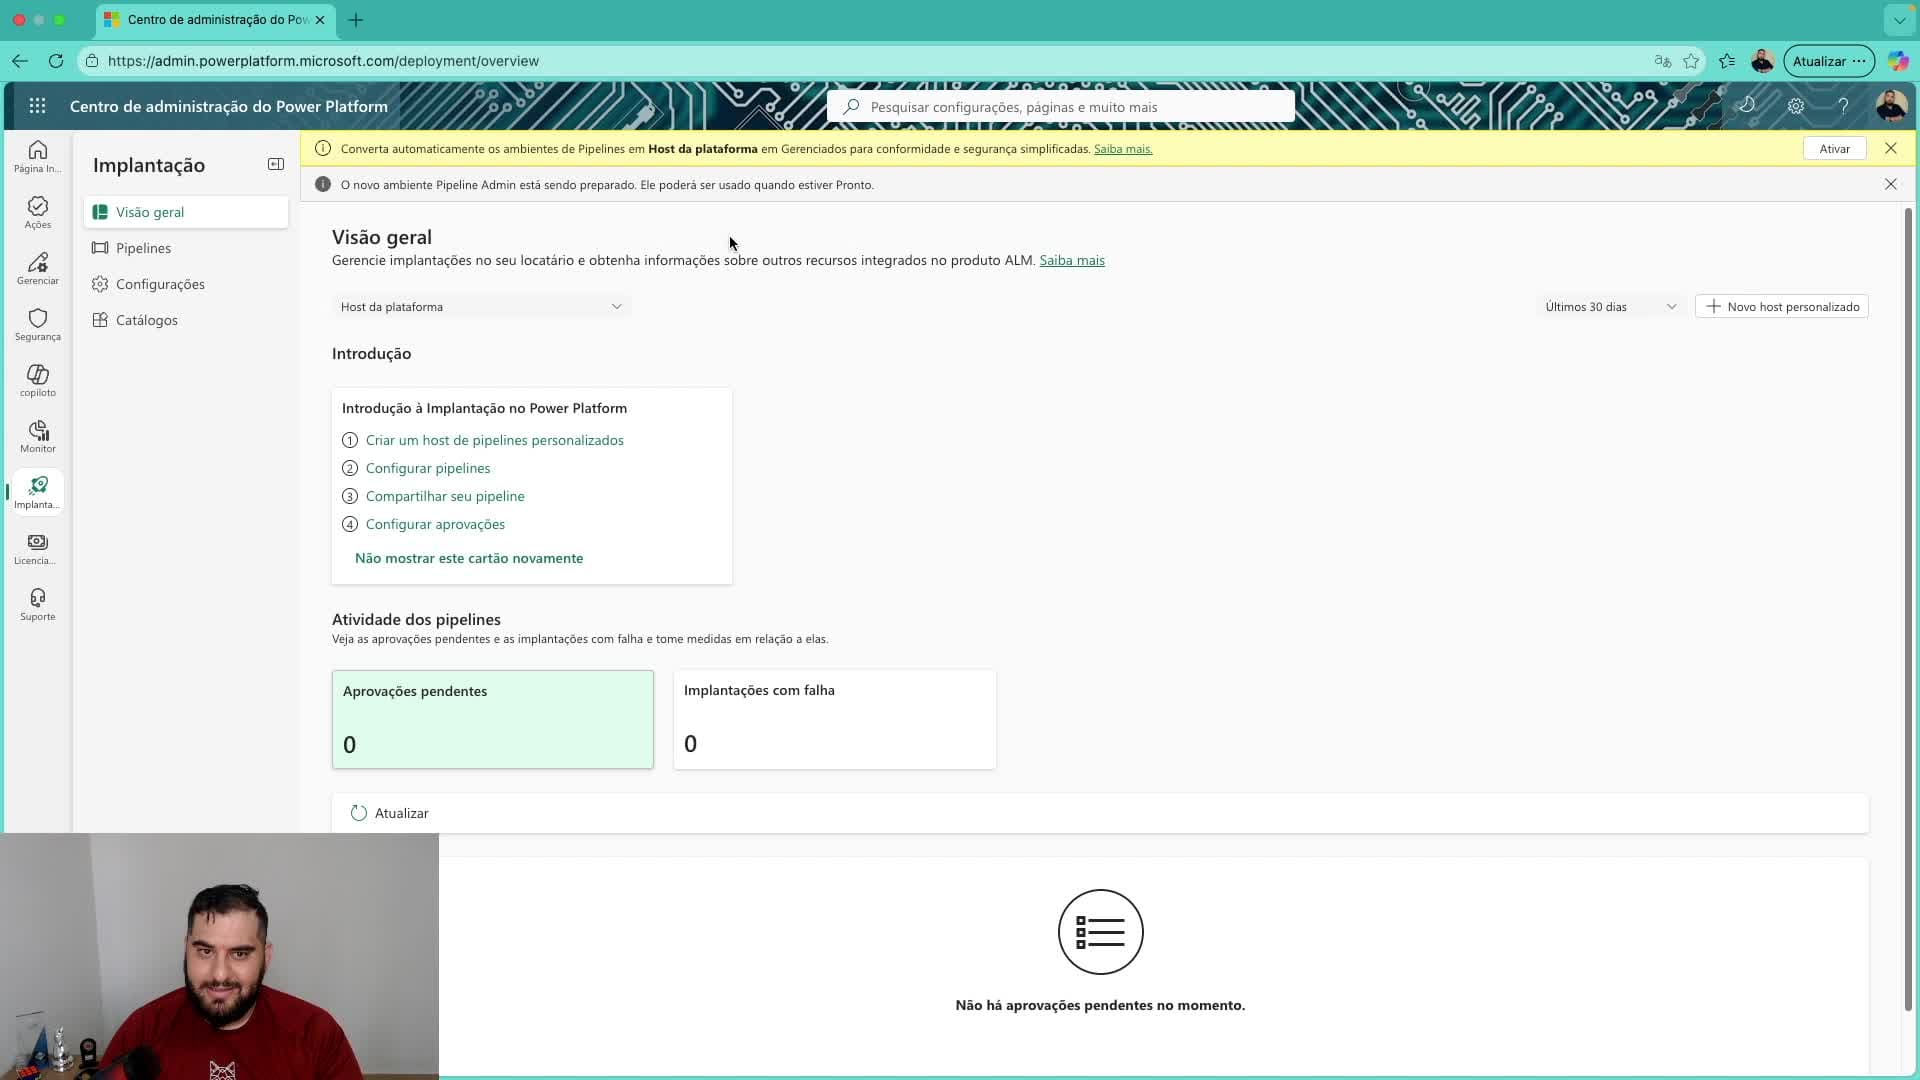Open the Suporte section
The width and height of the screenshot is (1920, 1080).
(x=37, y=603)
